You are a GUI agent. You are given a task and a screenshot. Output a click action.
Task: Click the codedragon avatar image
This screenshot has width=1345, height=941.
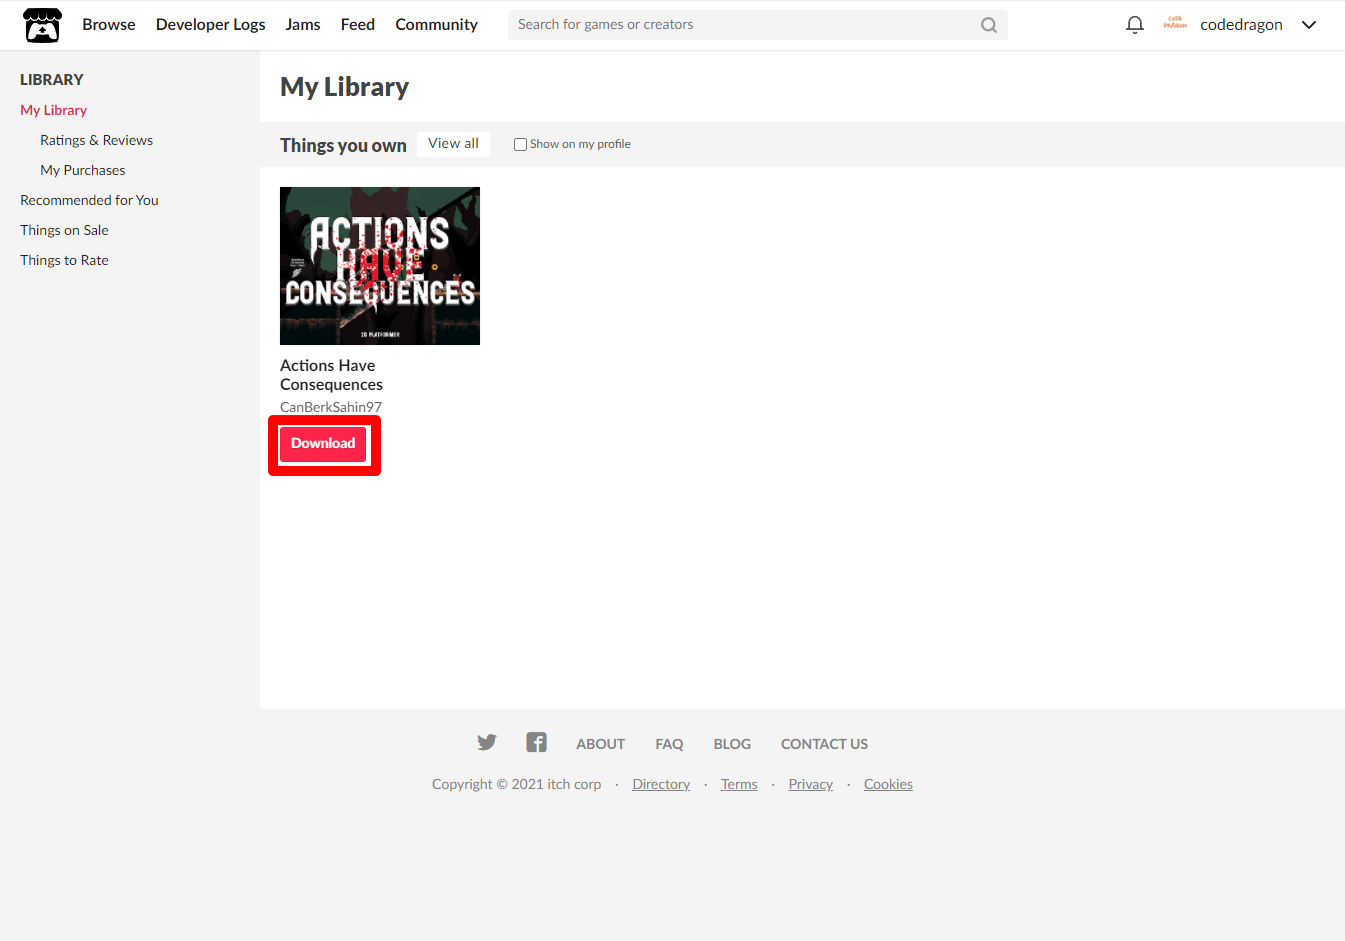click(1175, 24)
